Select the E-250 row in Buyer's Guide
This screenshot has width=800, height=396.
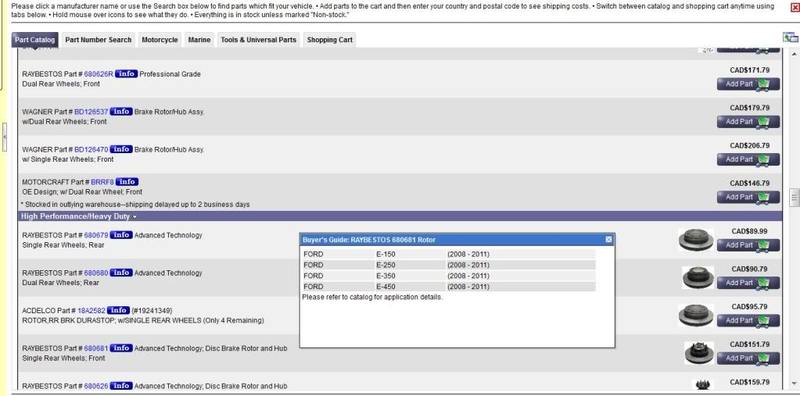coord(448,265)
